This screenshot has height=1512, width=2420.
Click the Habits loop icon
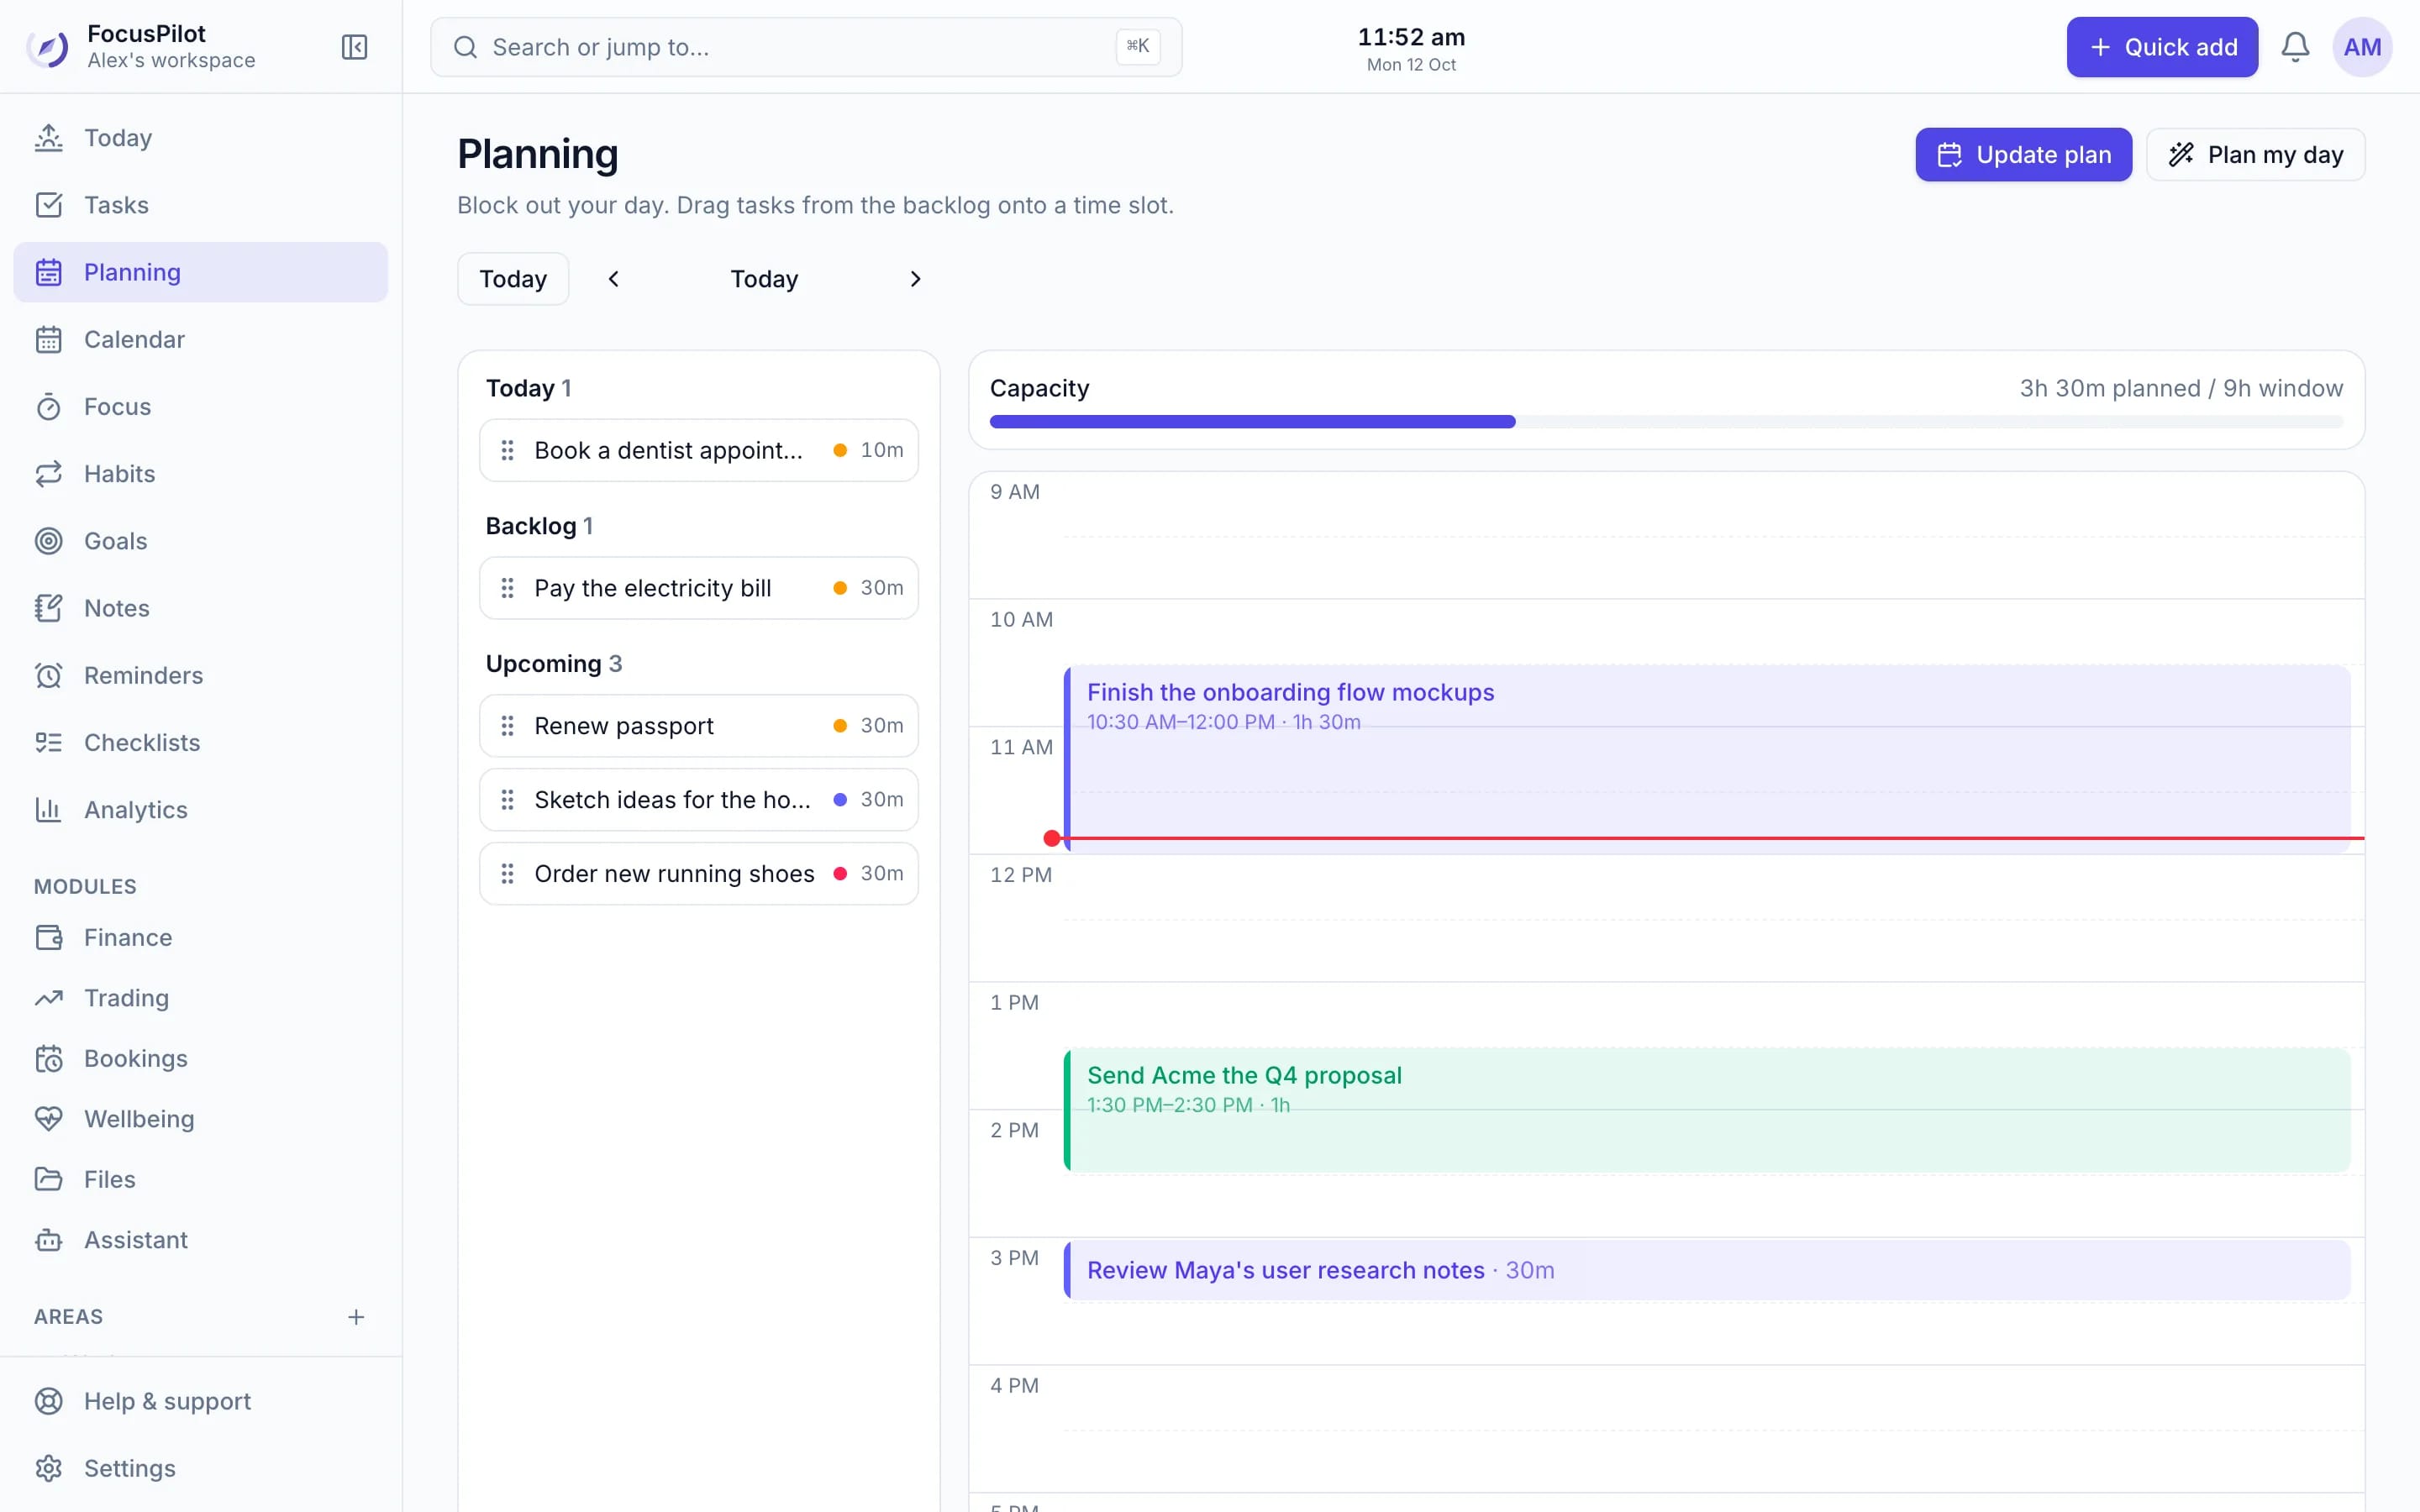[x=48, y=474]
